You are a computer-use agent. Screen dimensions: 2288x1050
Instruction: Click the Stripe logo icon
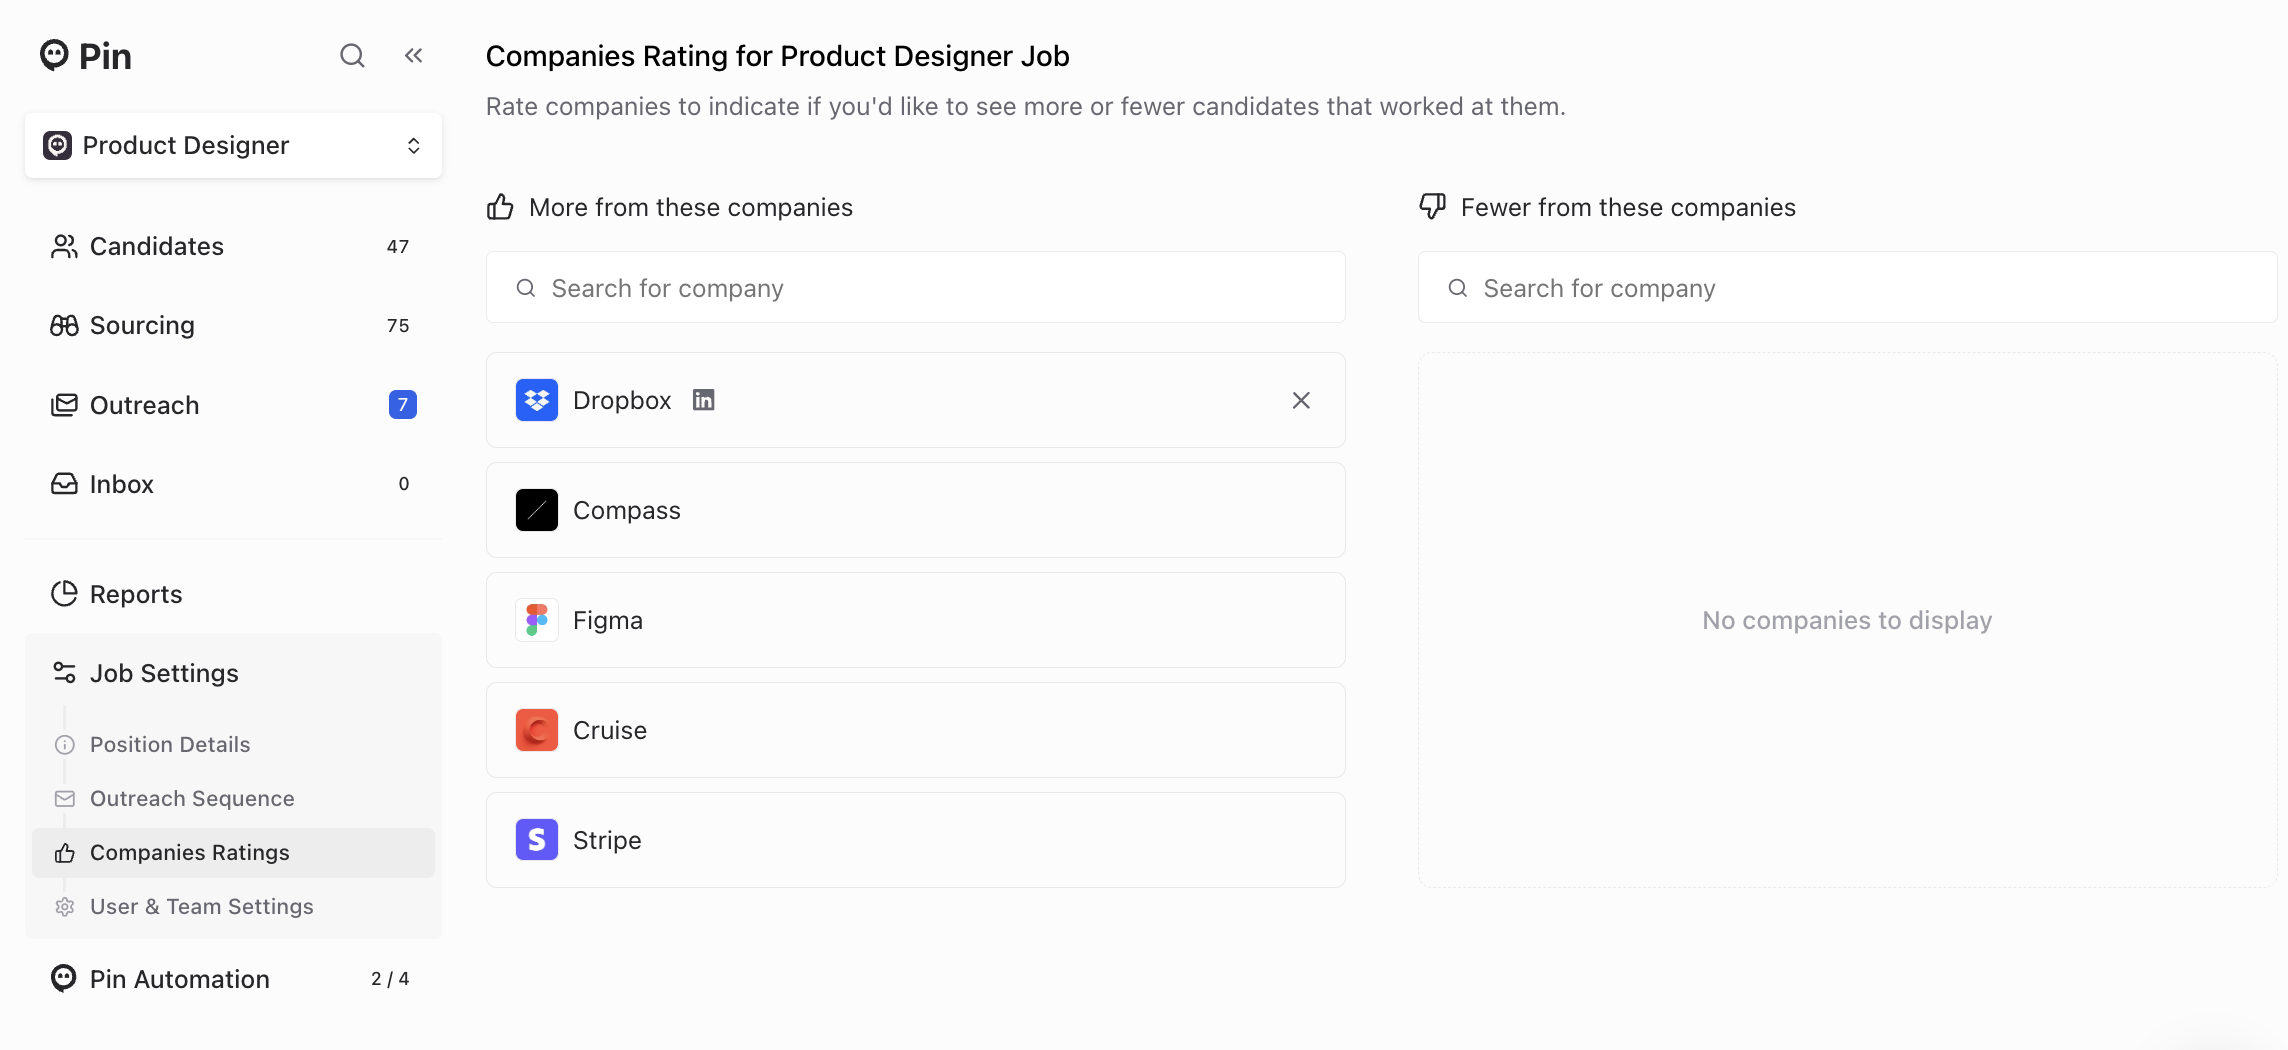point(537,840)
